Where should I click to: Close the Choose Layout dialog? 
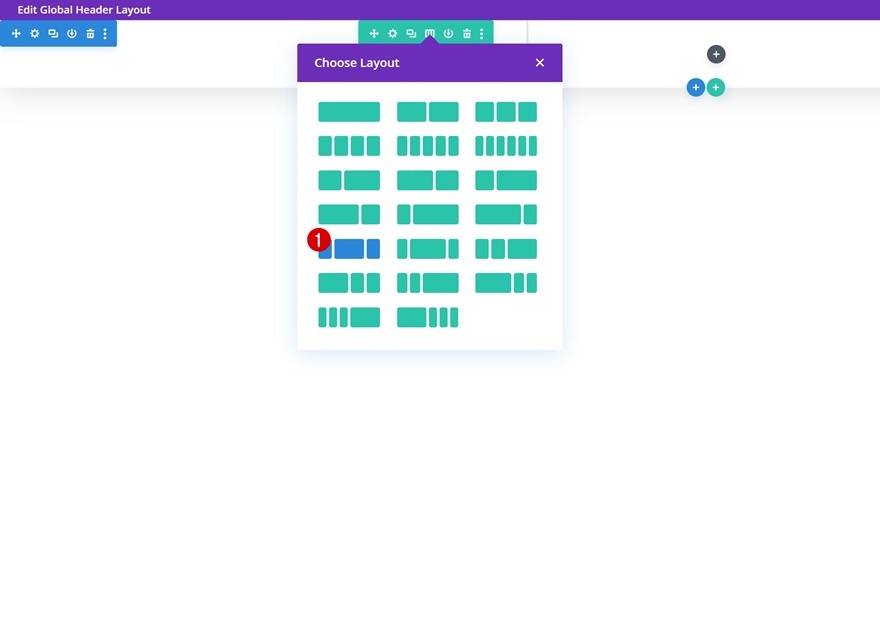540,63
